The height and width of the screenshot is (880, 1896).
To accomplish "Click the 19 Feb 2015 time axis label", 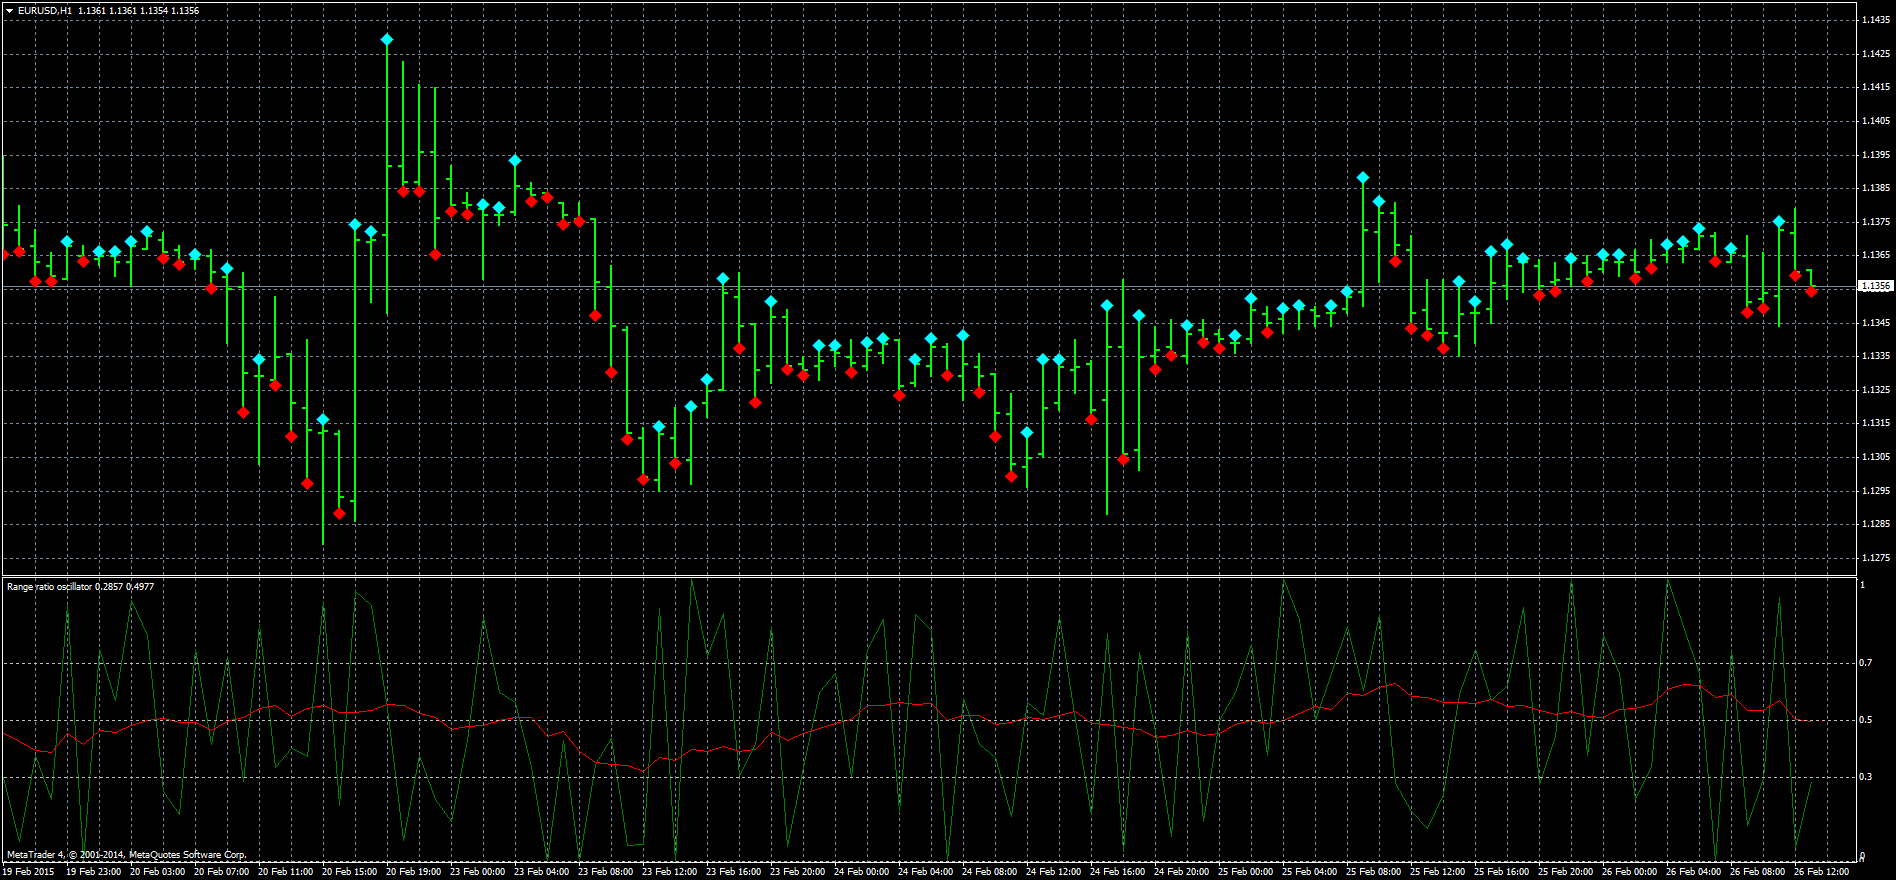I will tap(28, 872).
